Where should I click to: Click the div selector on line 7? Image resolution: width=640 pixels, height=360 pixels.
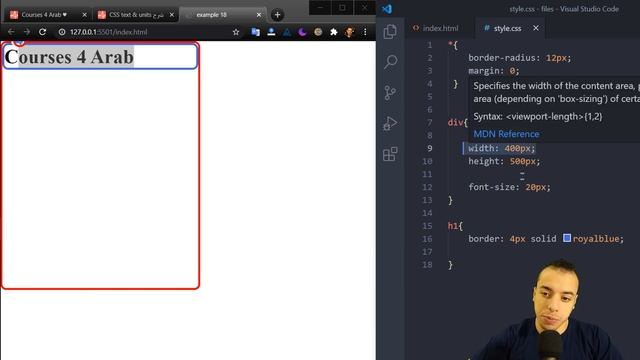coord(455,122)
